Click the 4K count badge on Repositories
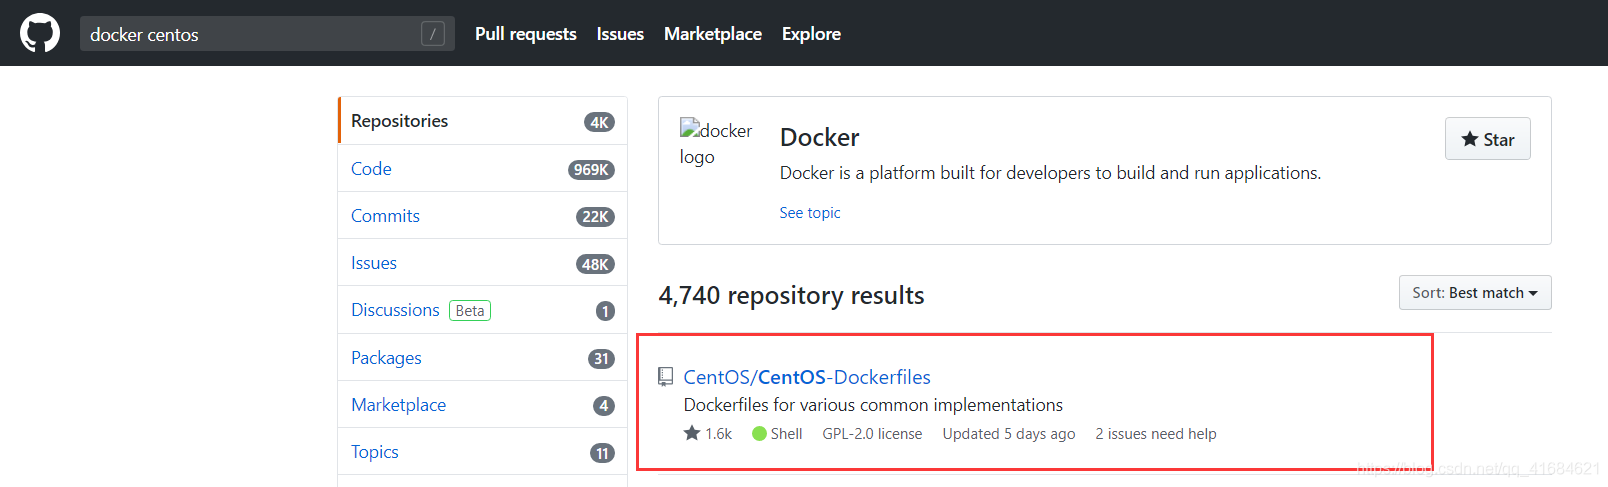Image resolution: width=1608 pixels, height=487 pixels. (599, 122)
